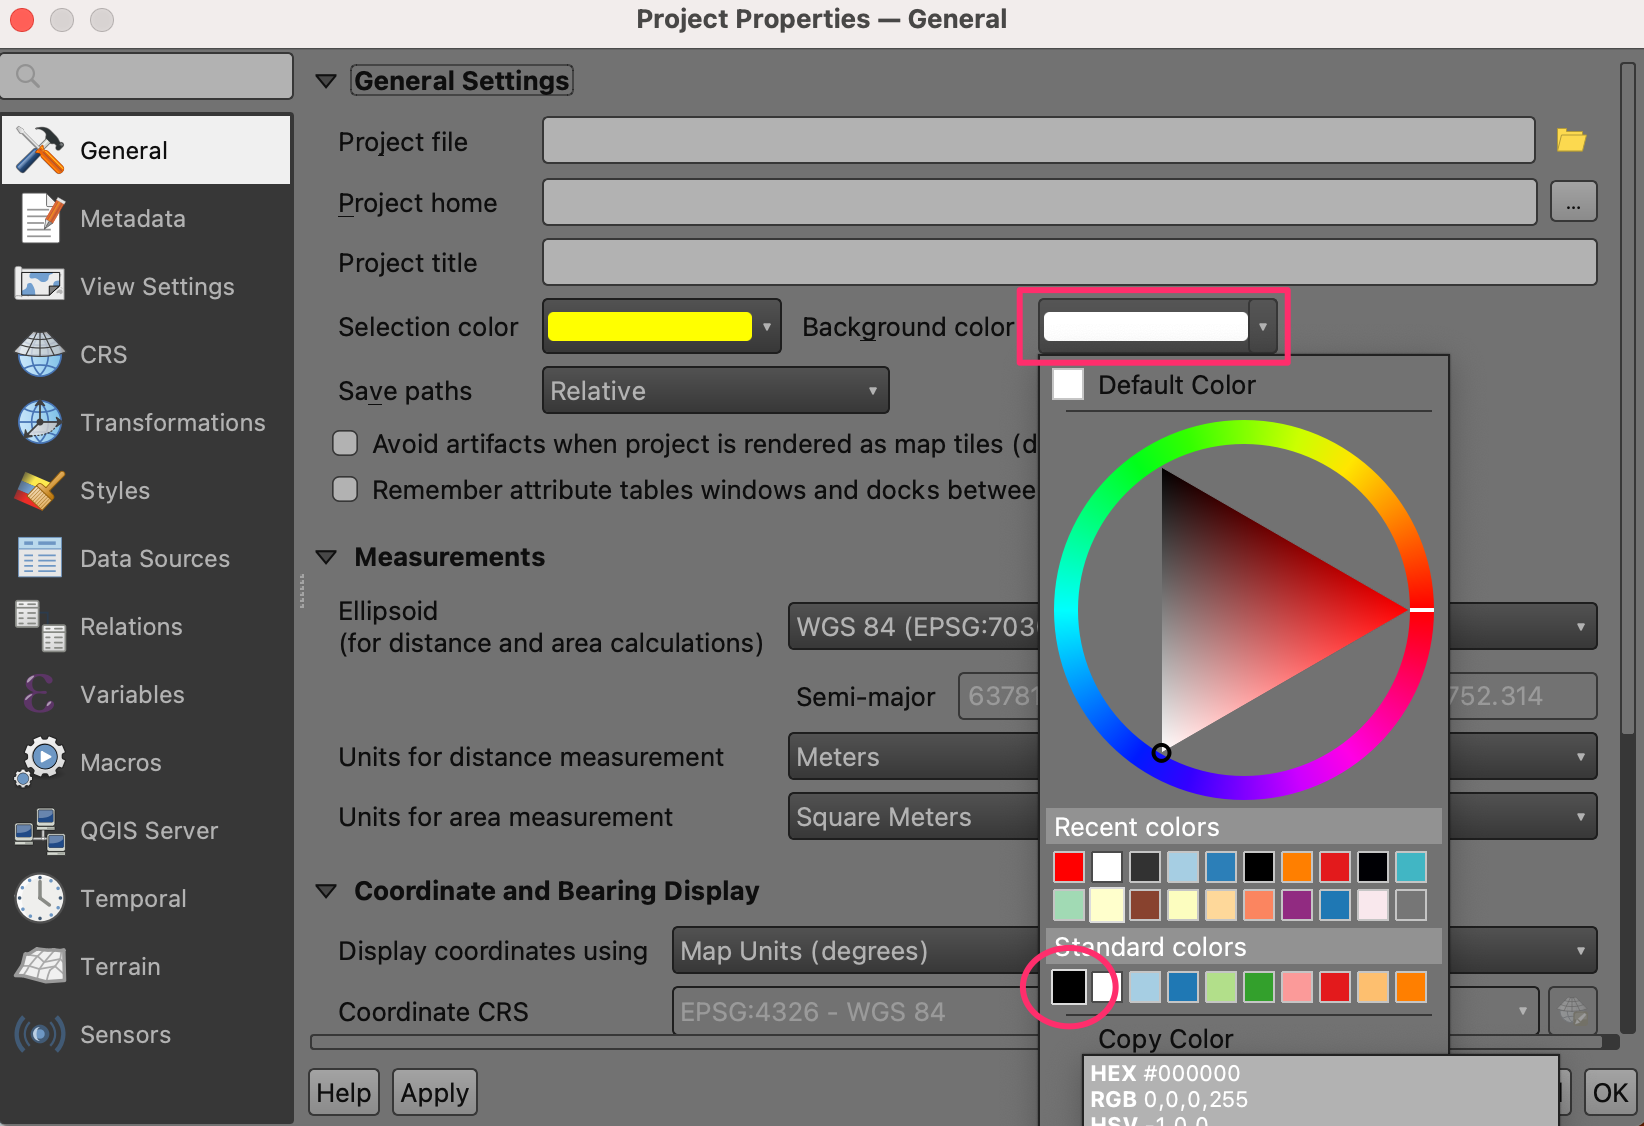Choose Default Color from color menu
The height and width of the screenshot is (1126, 1644).
pyautogui.click(x=1176, y=385)
